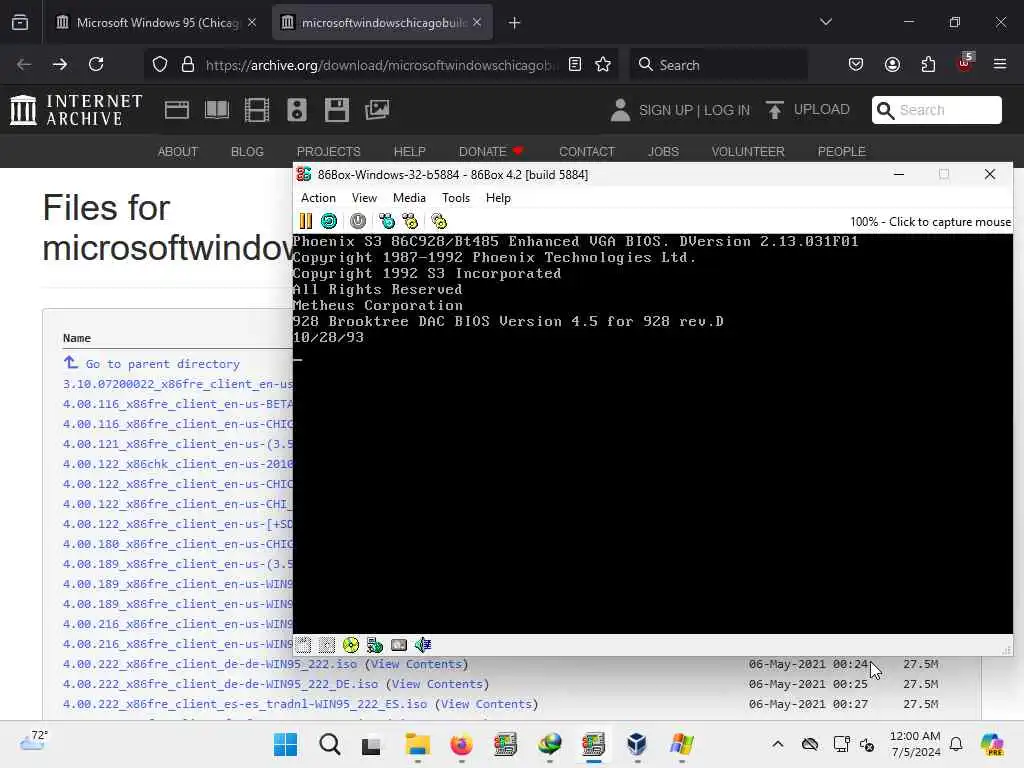Click the Firefox search box
This screenshot has width=1024, height=768.
click(x=718, y=65)
